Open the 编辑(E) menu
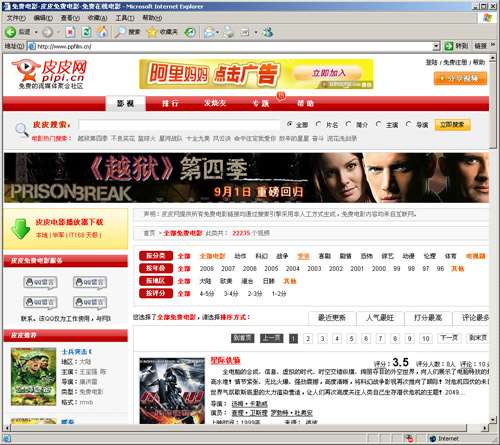500x445 pixels. [x=43, y=18]
